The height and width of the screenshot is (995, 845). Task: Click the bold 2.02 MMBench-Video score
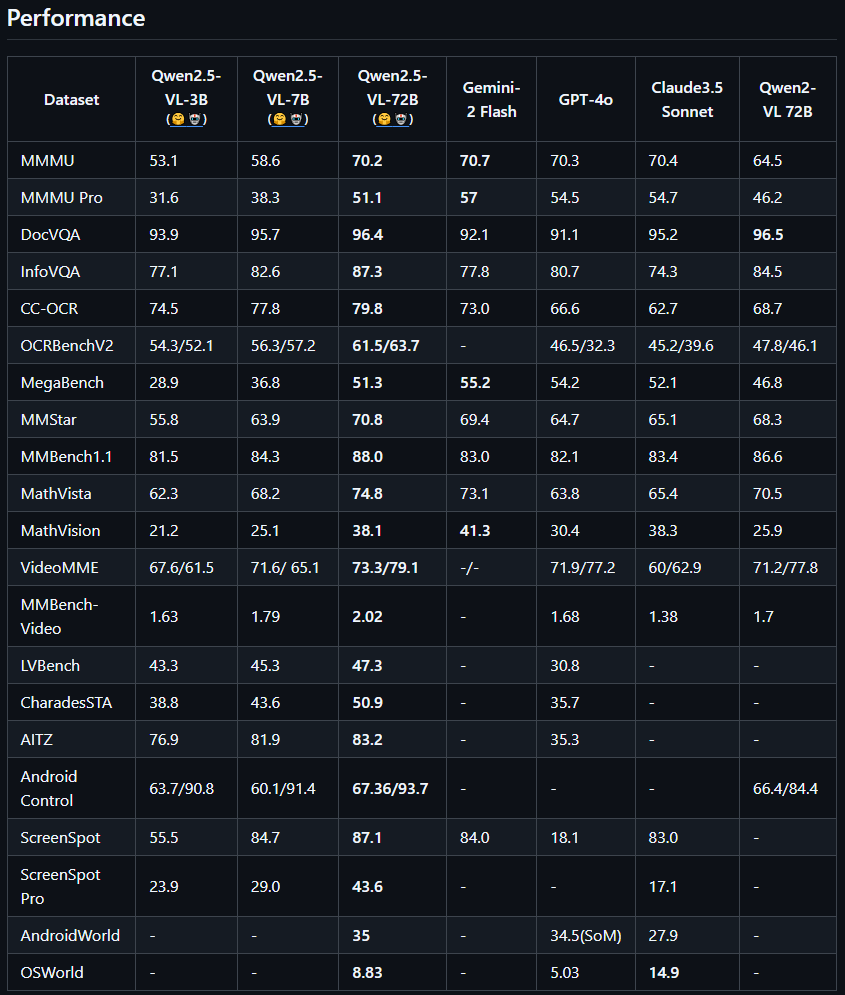tap(368, 616)
